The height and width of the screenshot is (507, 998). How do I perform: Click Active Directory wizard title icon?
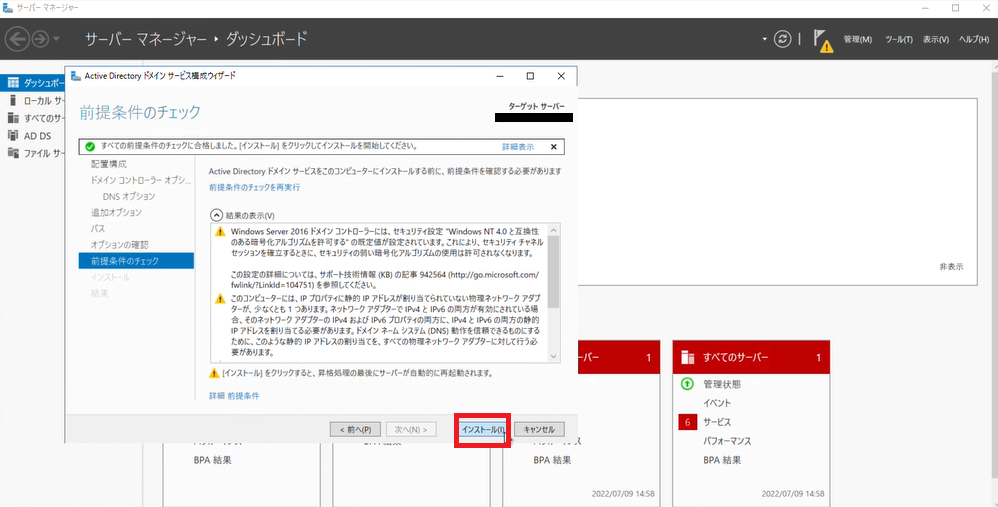pyautogui.click(x=76, y=76)
